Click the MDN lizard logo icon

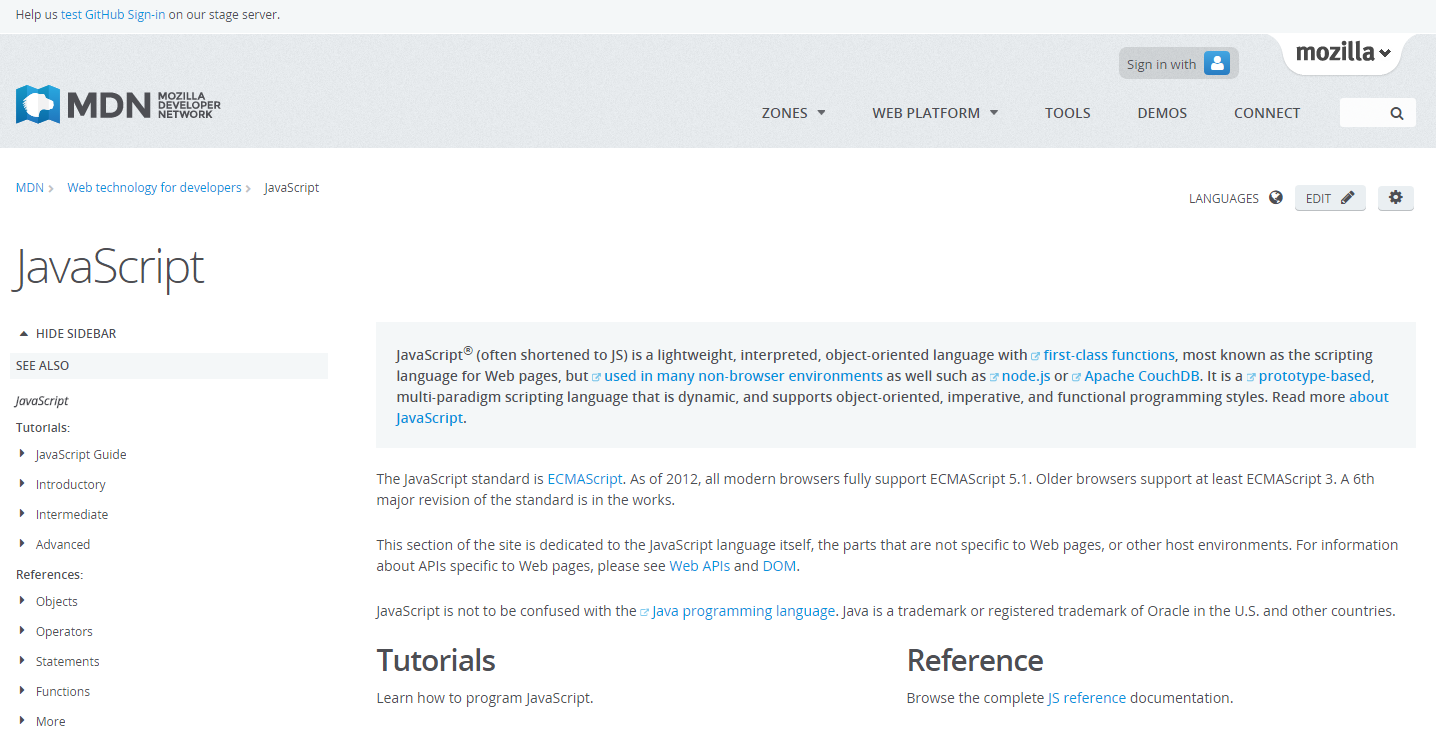[x=38, y=104]
